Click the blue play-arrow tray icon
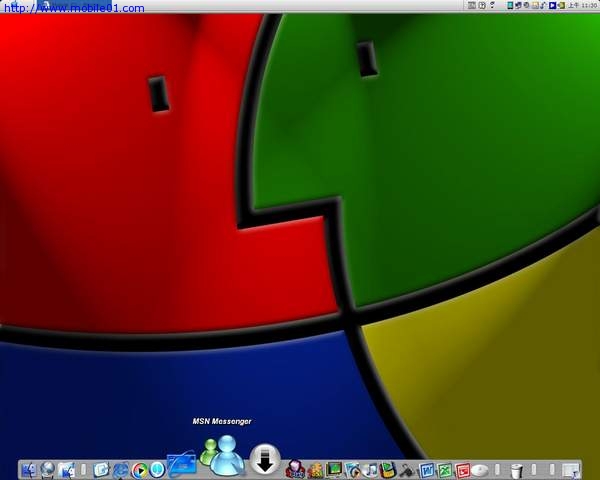The width and height of the screenshot is (600, 480). pos(552,5)
